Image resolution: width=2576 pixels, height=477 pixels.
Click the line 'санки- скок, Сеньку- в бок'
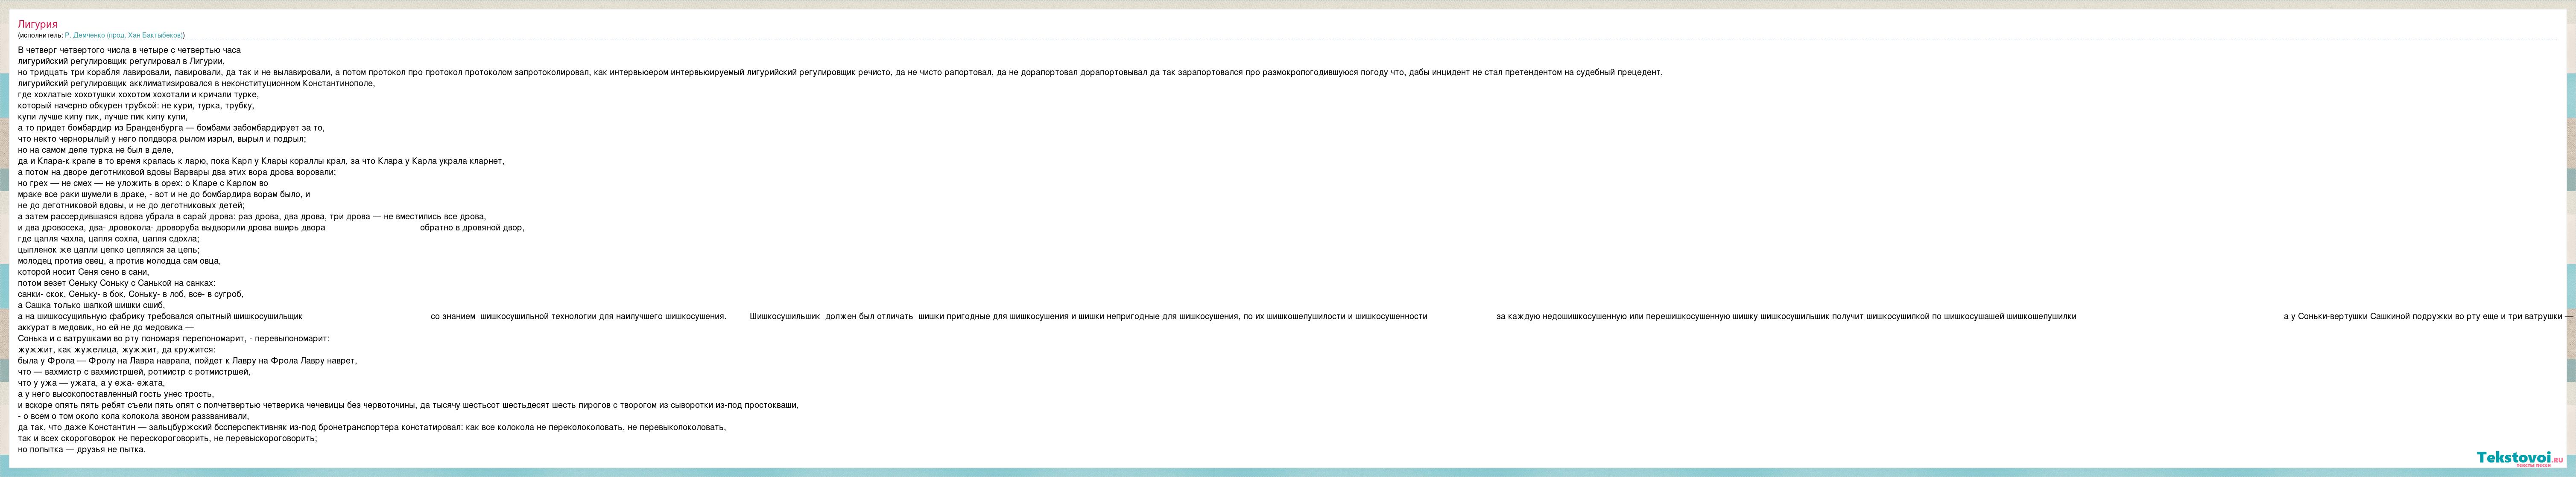tap(131, 294)
